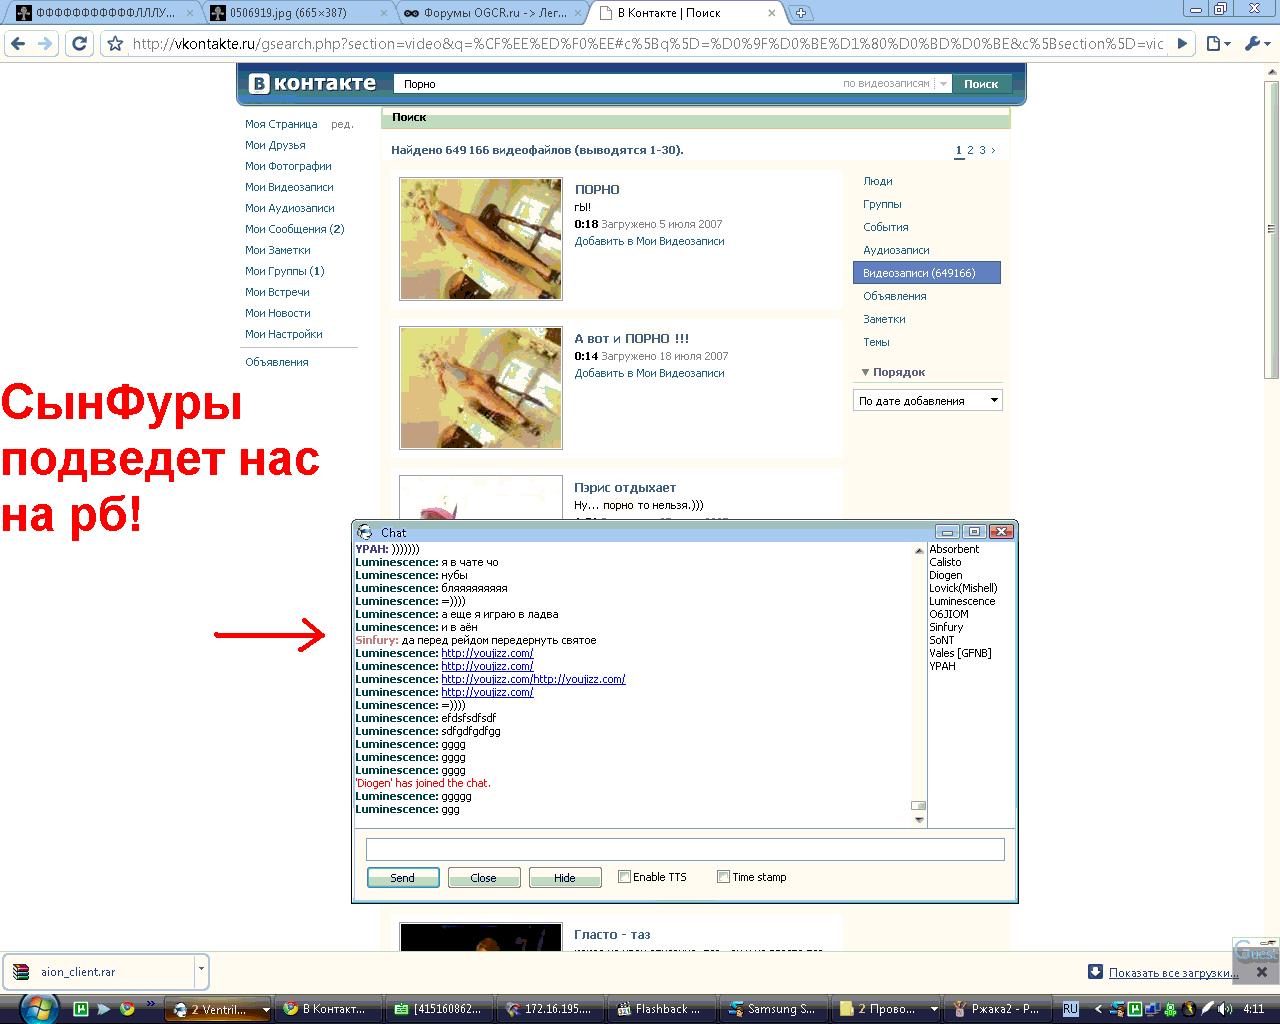Open the 'По дате добавления' sort dropdown
1280x1024 pixels.
(927, 401)
